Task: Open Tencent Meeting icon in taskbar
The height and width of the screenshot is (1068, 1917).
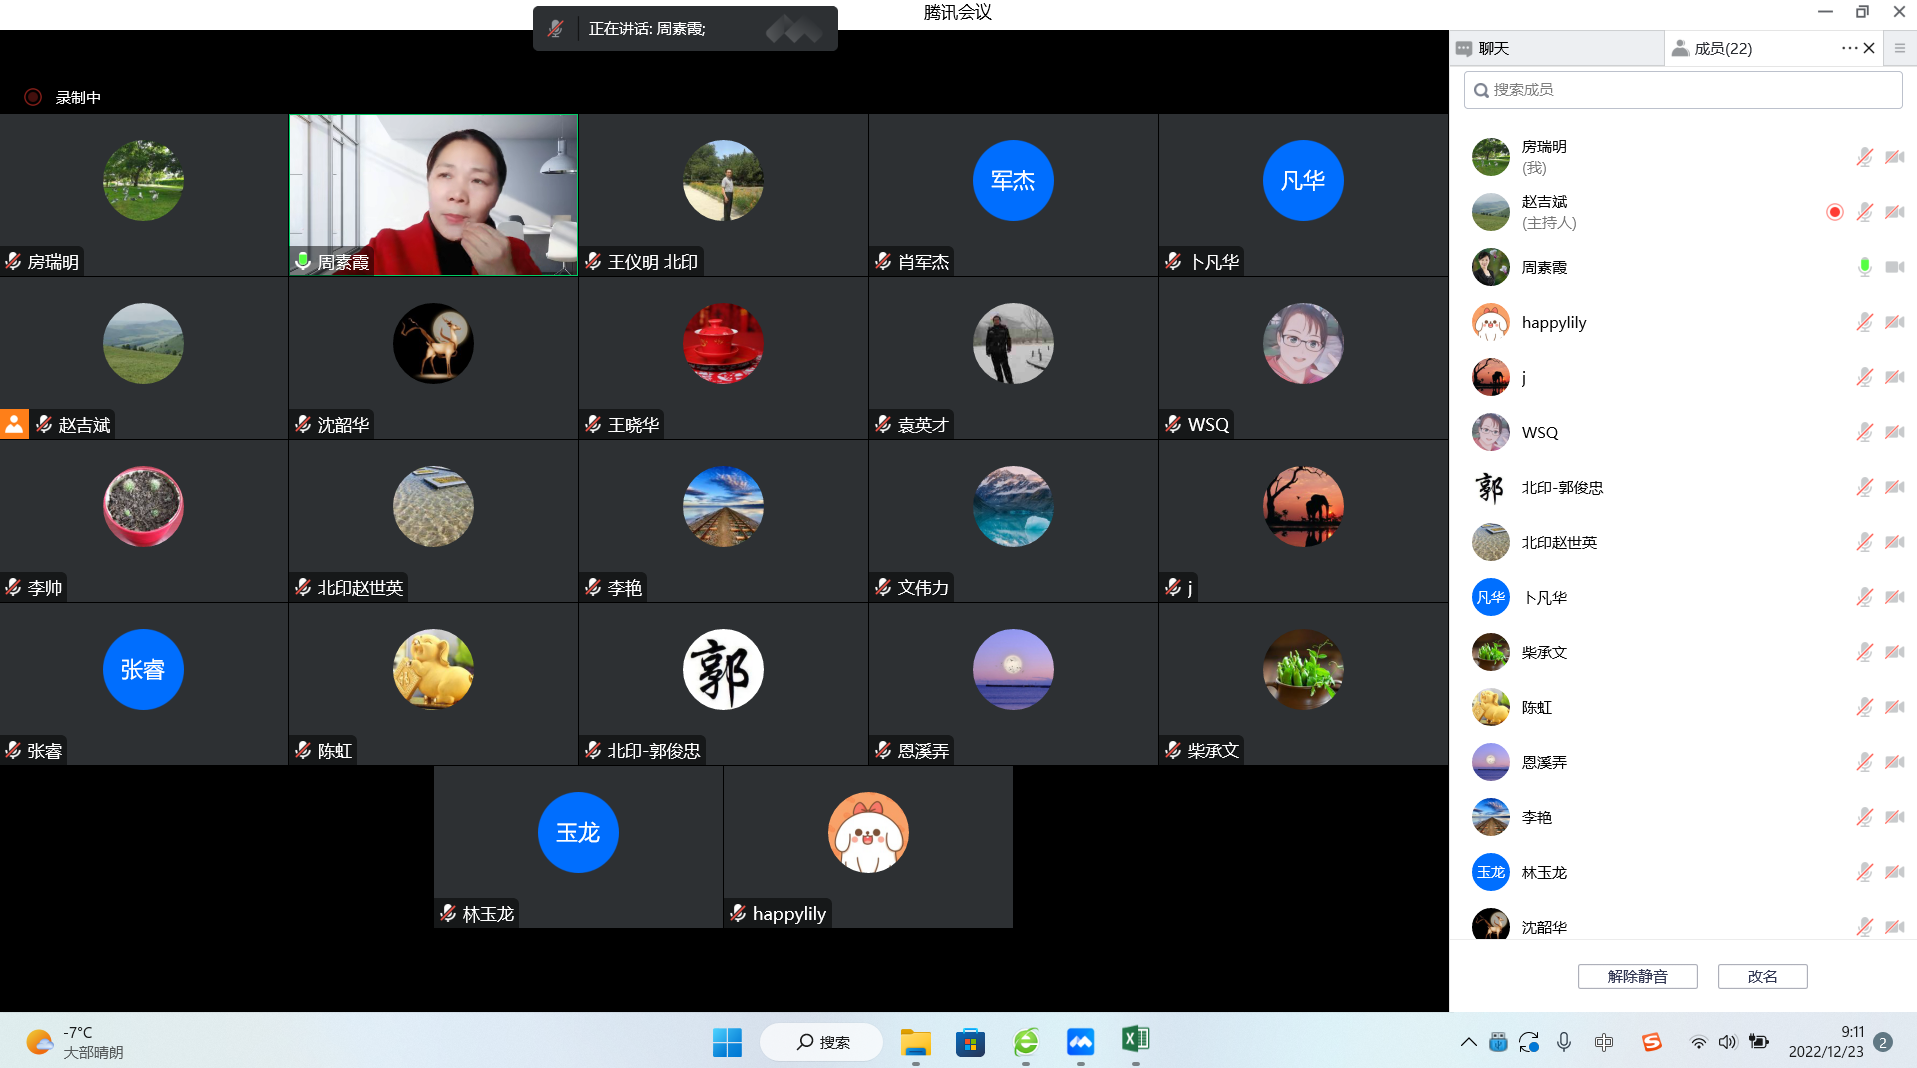Action: coord(1080,1042)
